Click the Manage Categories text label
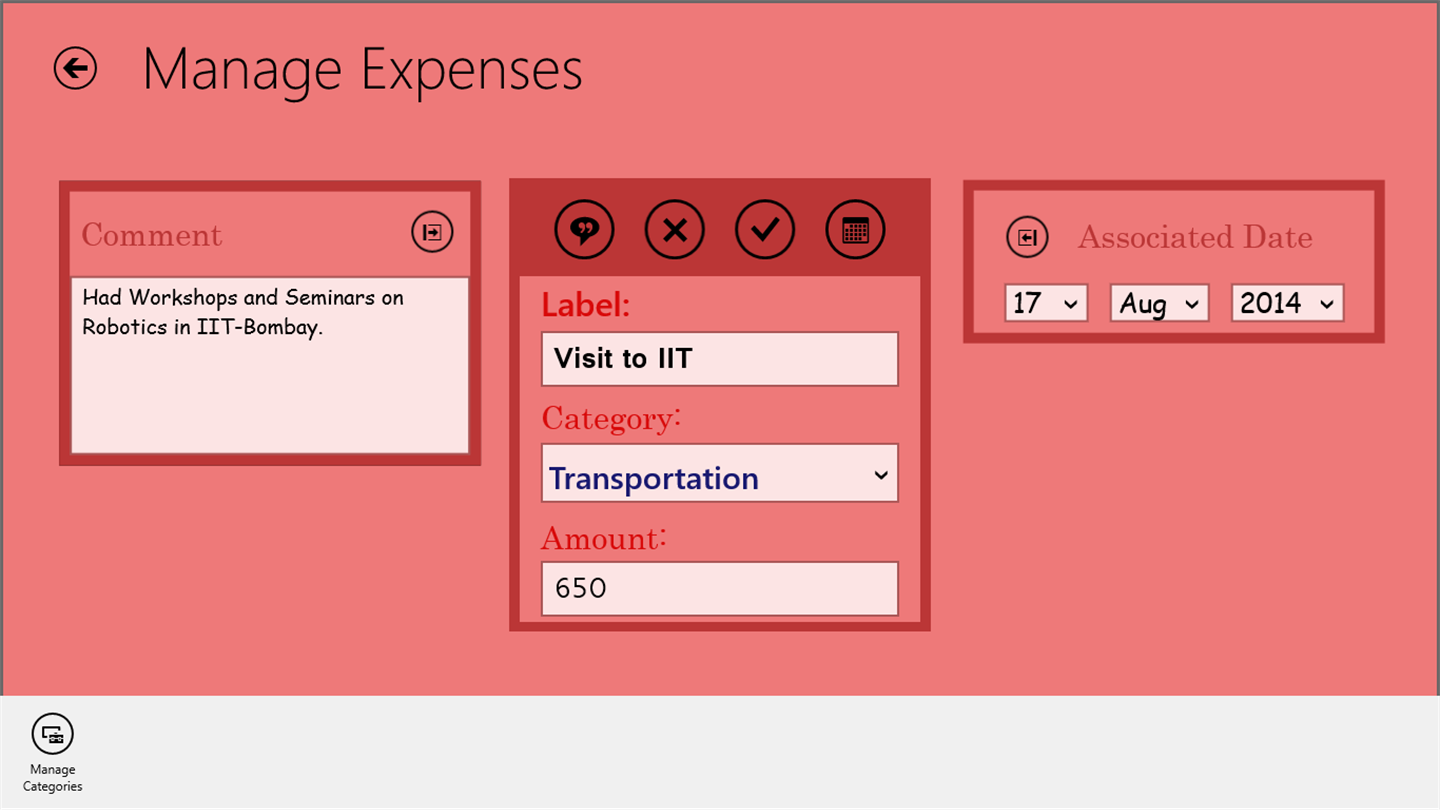Screen dimensions: 1440x810 (53, 778)
